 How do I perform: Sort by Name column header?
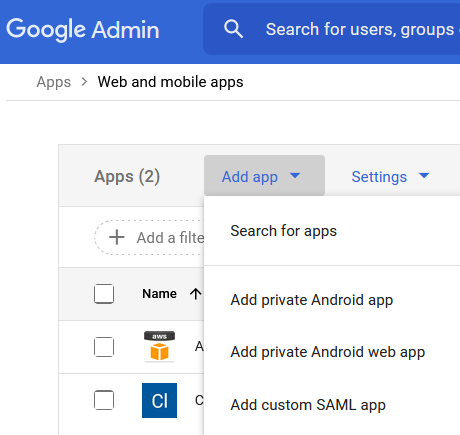[159, 294]
